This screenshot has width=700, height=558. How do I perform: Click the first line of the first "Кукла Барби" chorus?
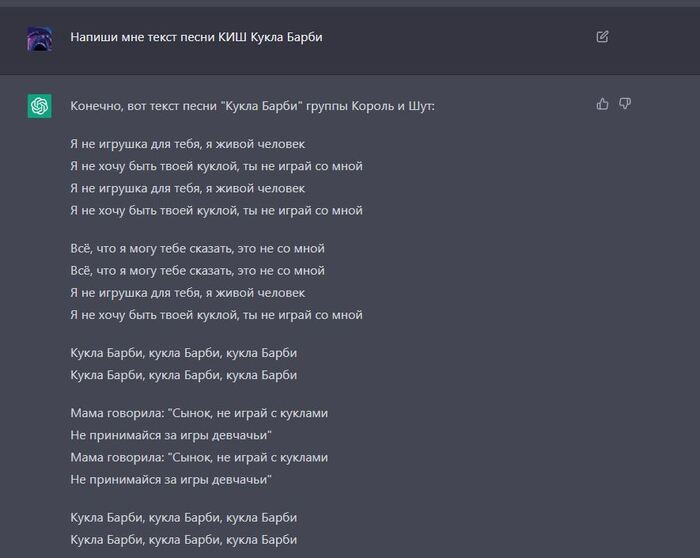pyautogui.click(x=183, y=352)
